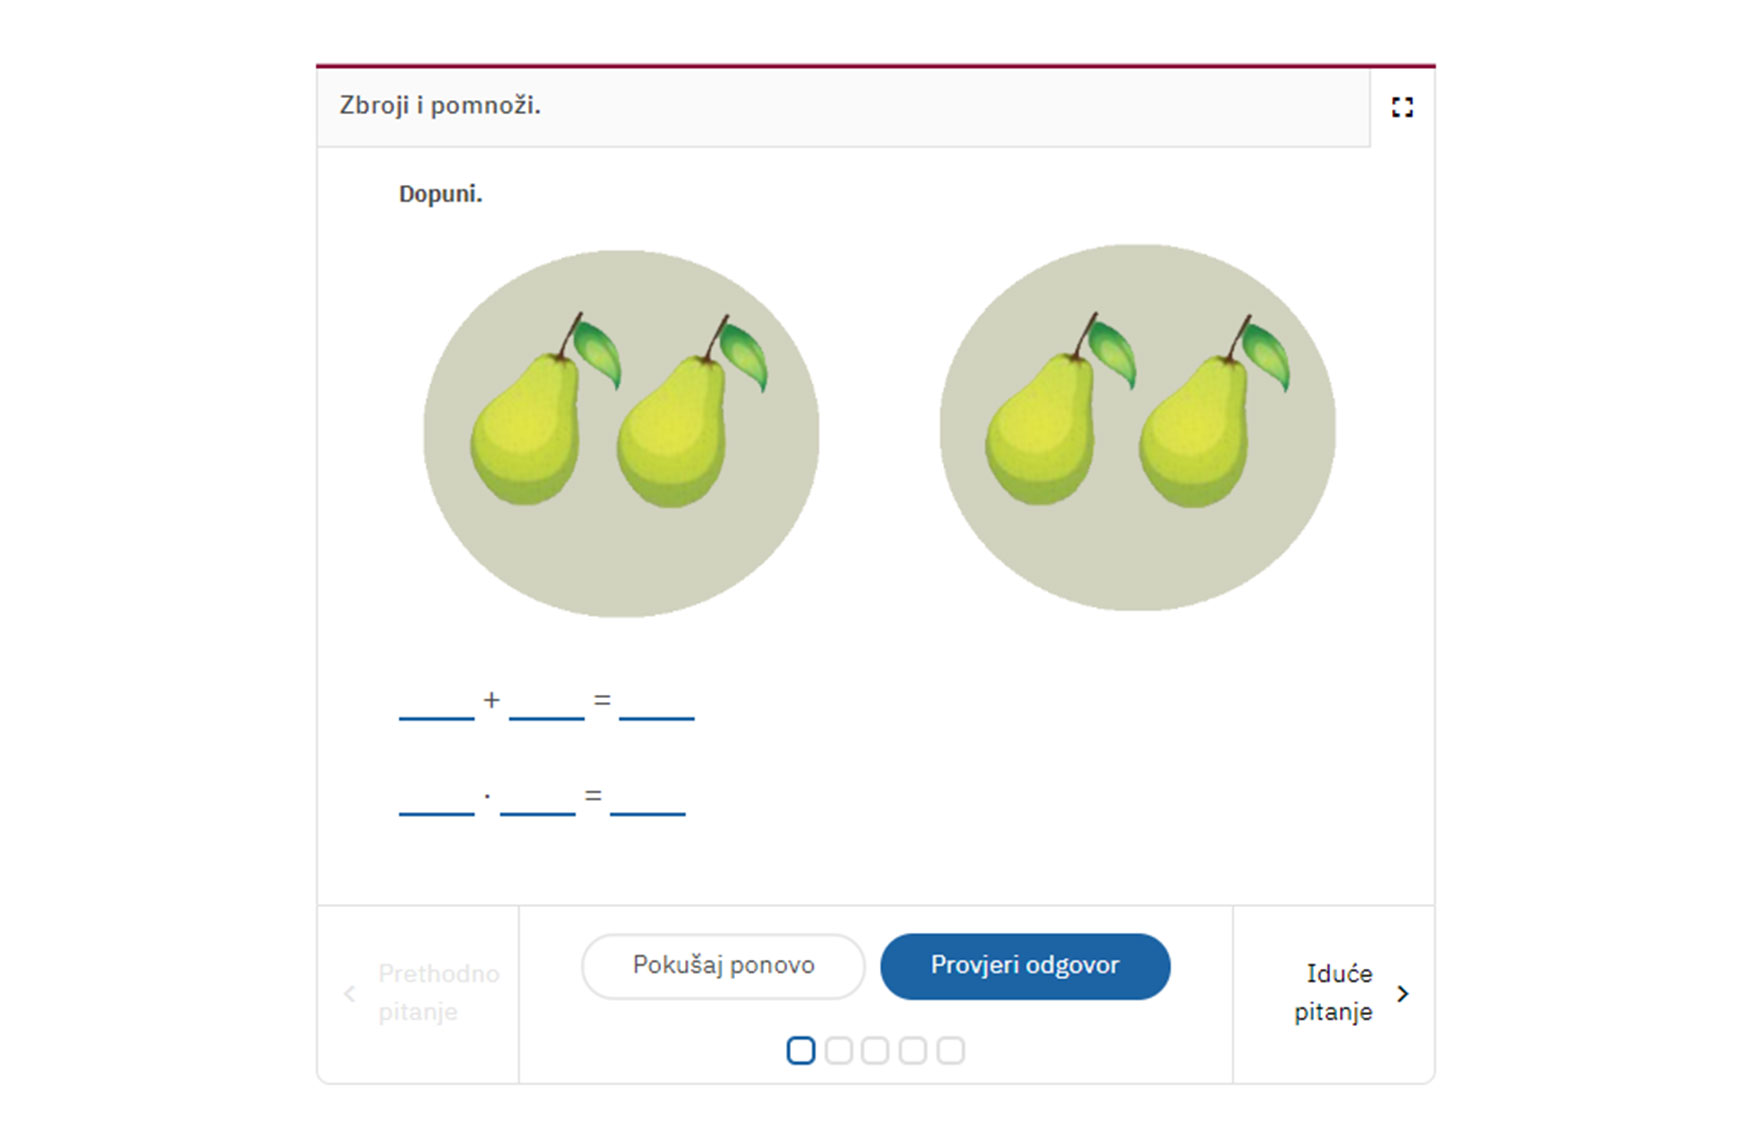Image resolution: width=1747 pixels, height=1148 pixels.
Task: Jump to the fifth question progress square
Action: [x=951, y=1050]
